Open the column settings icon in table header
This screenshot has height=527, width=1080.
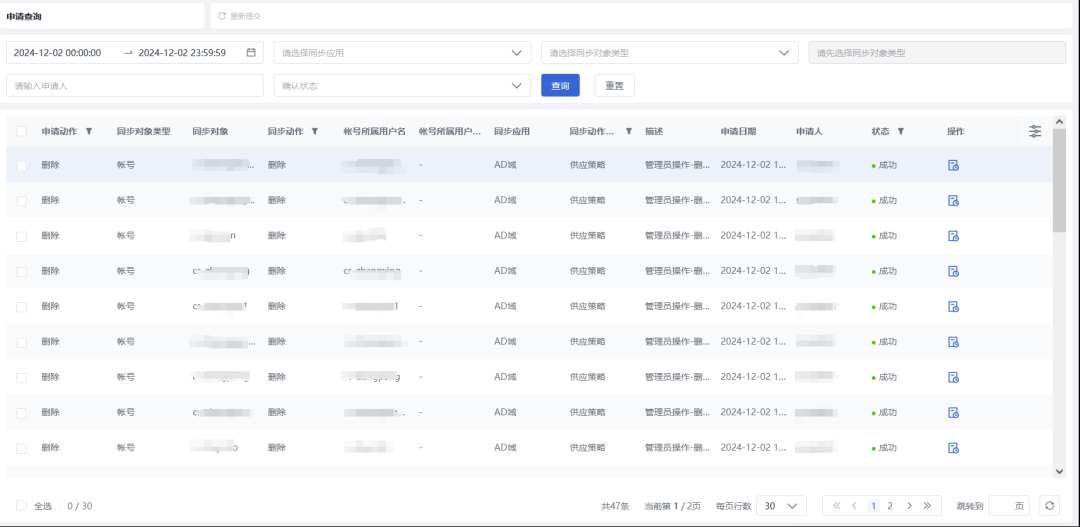pyautogui.click(x=1035, y=131)
